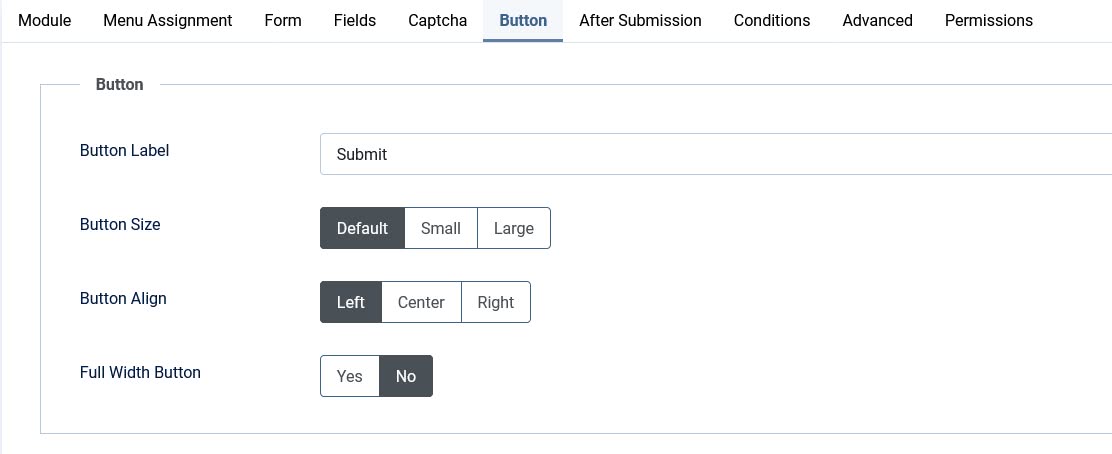Switch to the Conditions tab
This screenshot has width=1112, height=454.
(772, 20)
